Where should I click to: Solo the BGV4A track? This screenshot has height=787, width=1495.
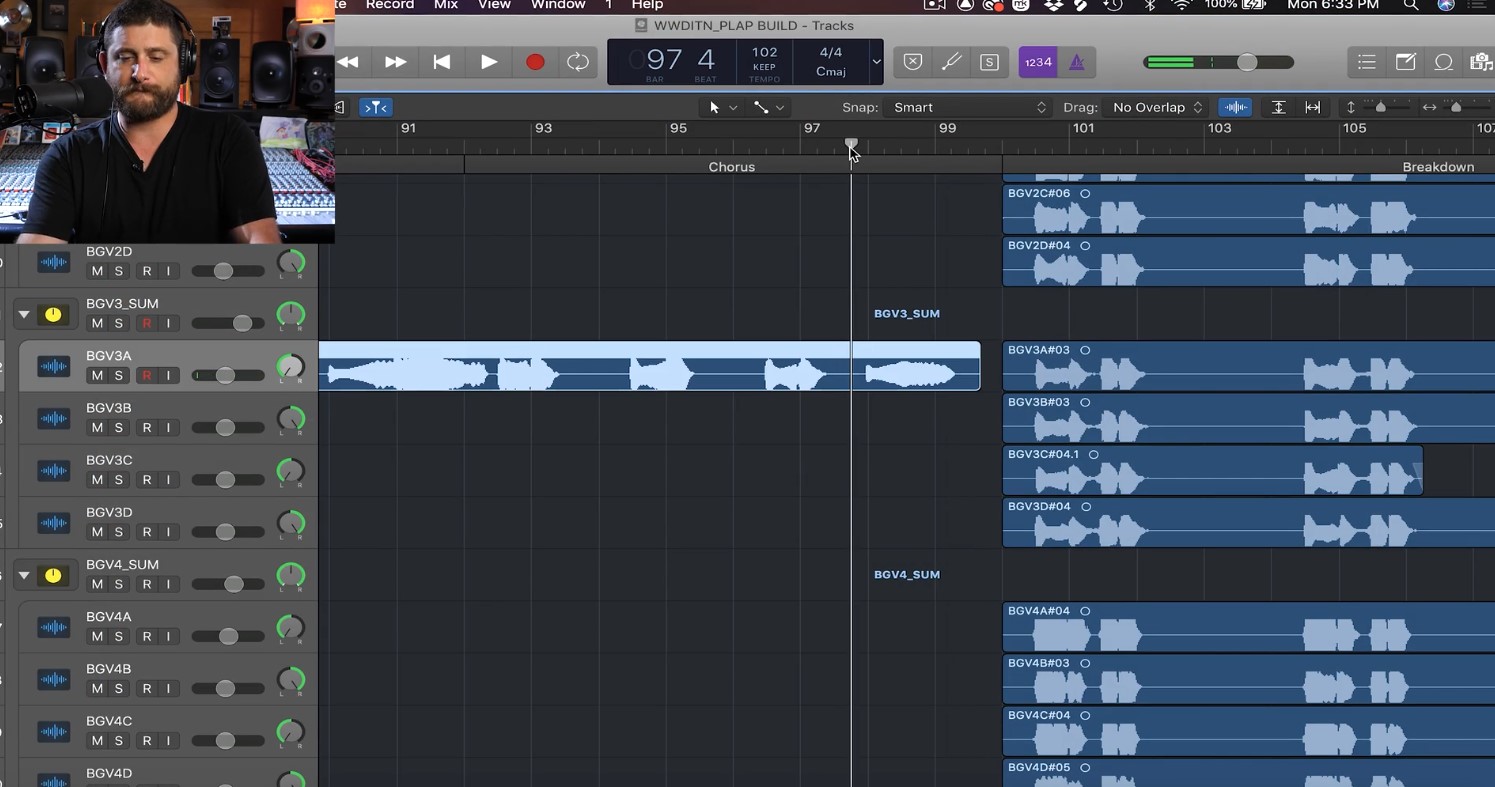click(x=119, y=636)
